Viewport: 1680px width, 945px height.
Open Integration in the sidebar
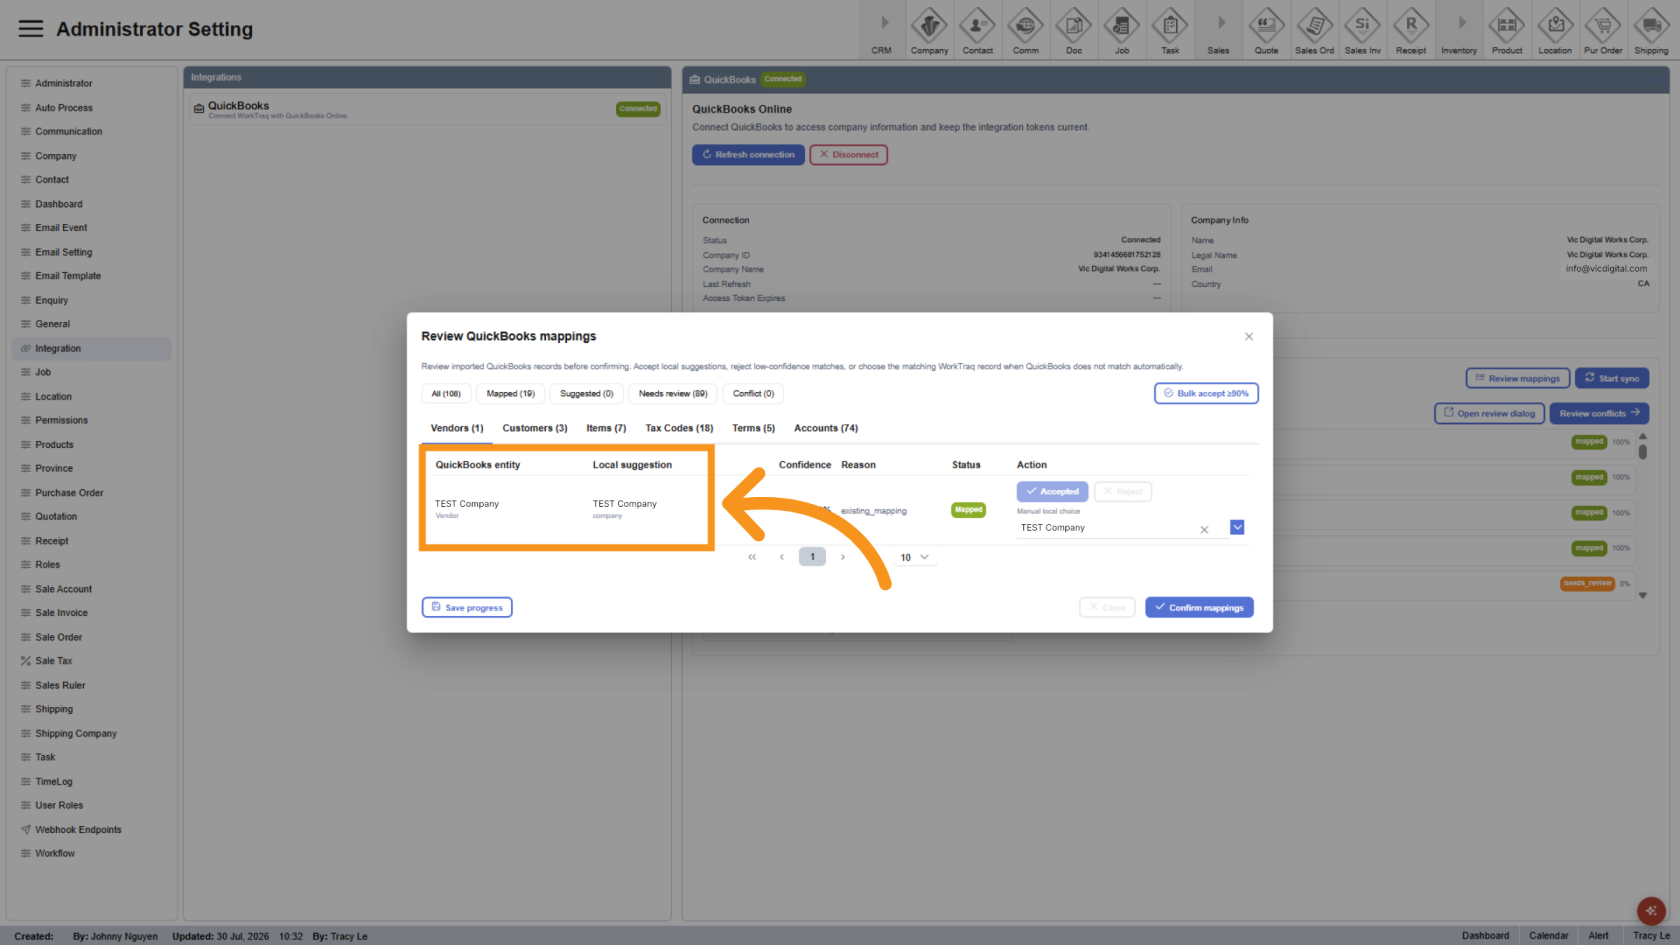point(91,348)
